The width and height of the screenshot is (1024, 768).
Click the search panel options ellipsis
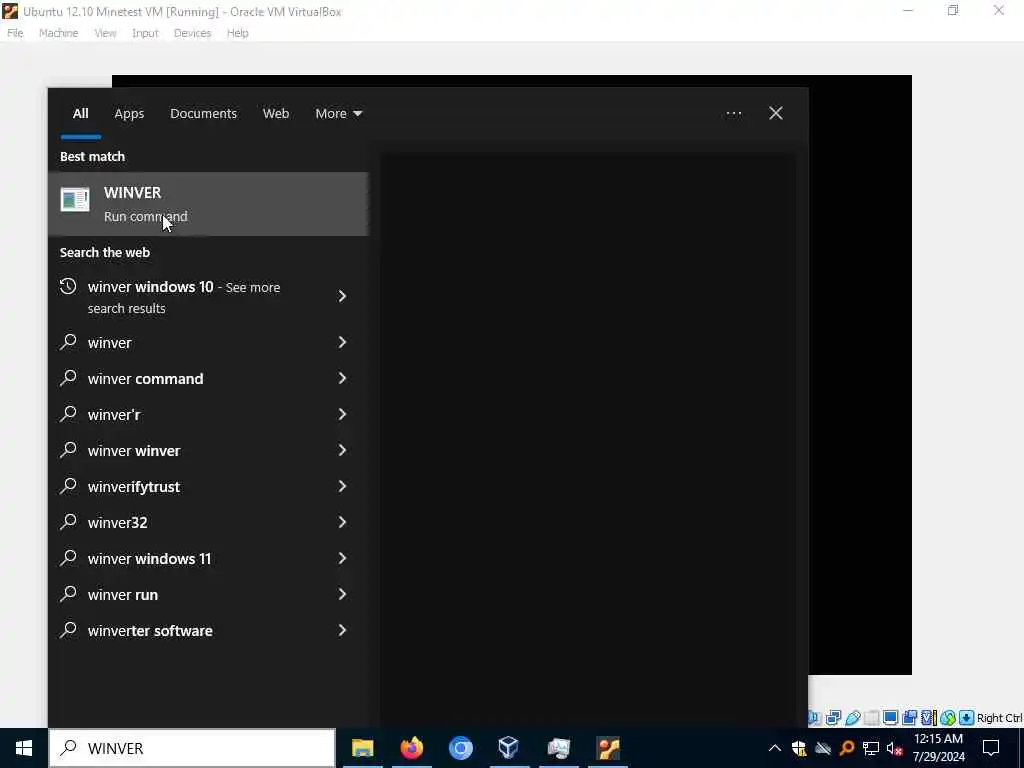point(733,114)
